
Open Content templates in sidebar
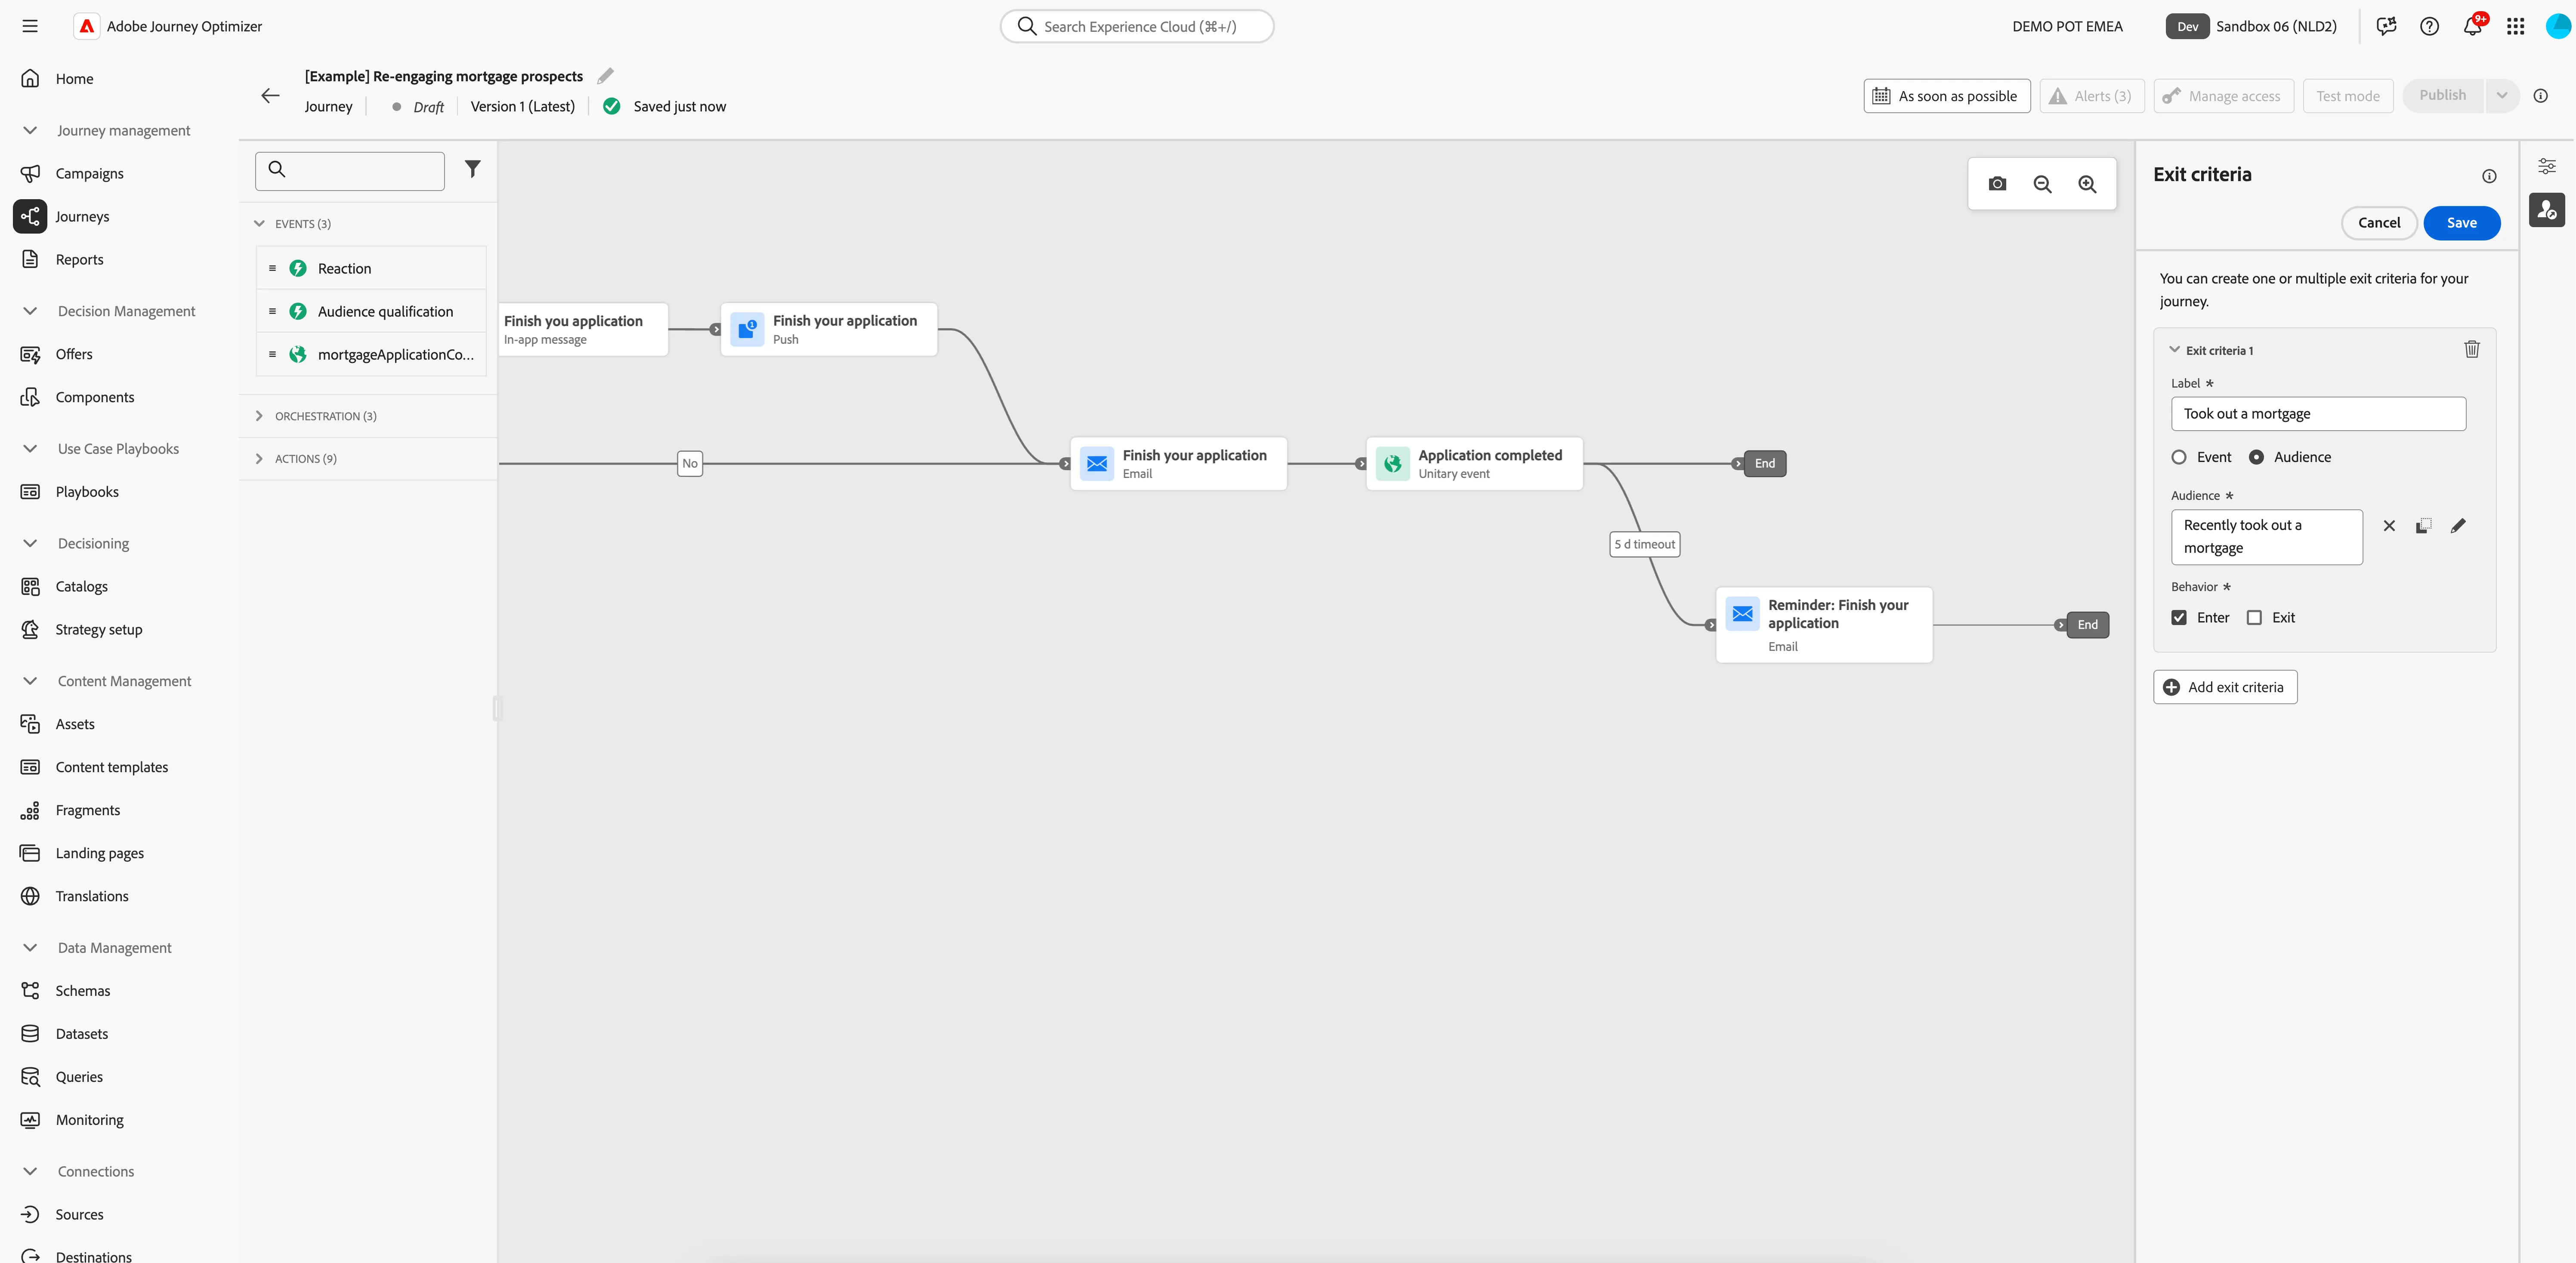click(111, 768)
